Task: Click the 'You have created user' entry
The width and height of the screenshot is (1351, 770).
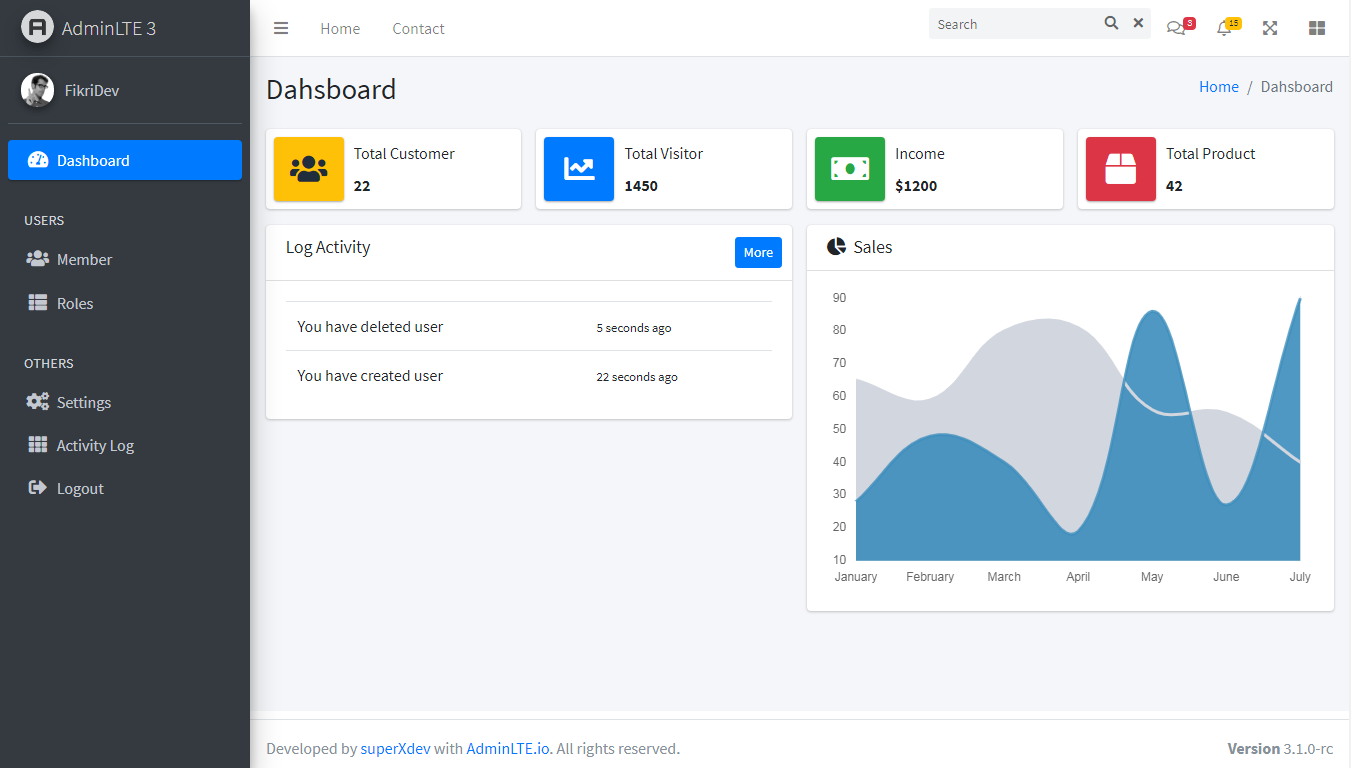Action: pos(370,376)
